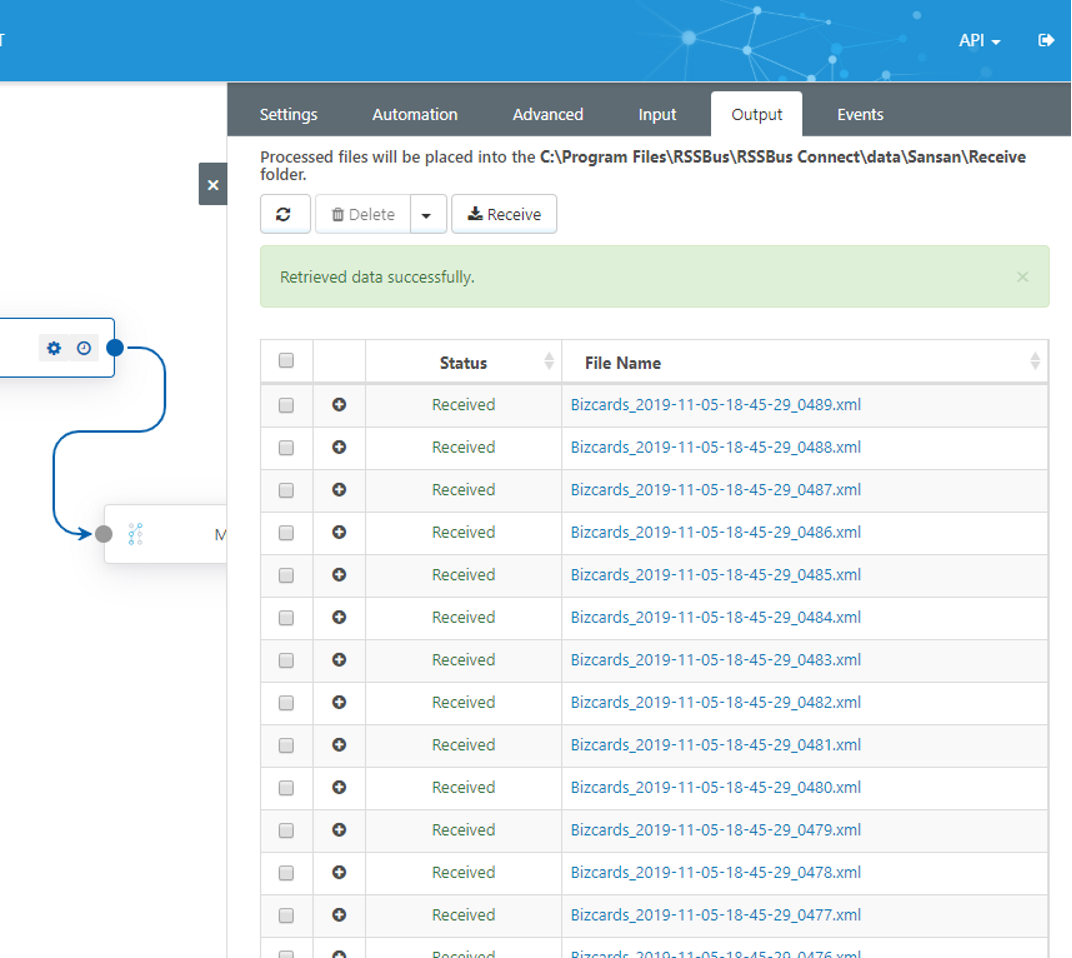
Task: Open the API dropdown menu
Action: (979, 40)
